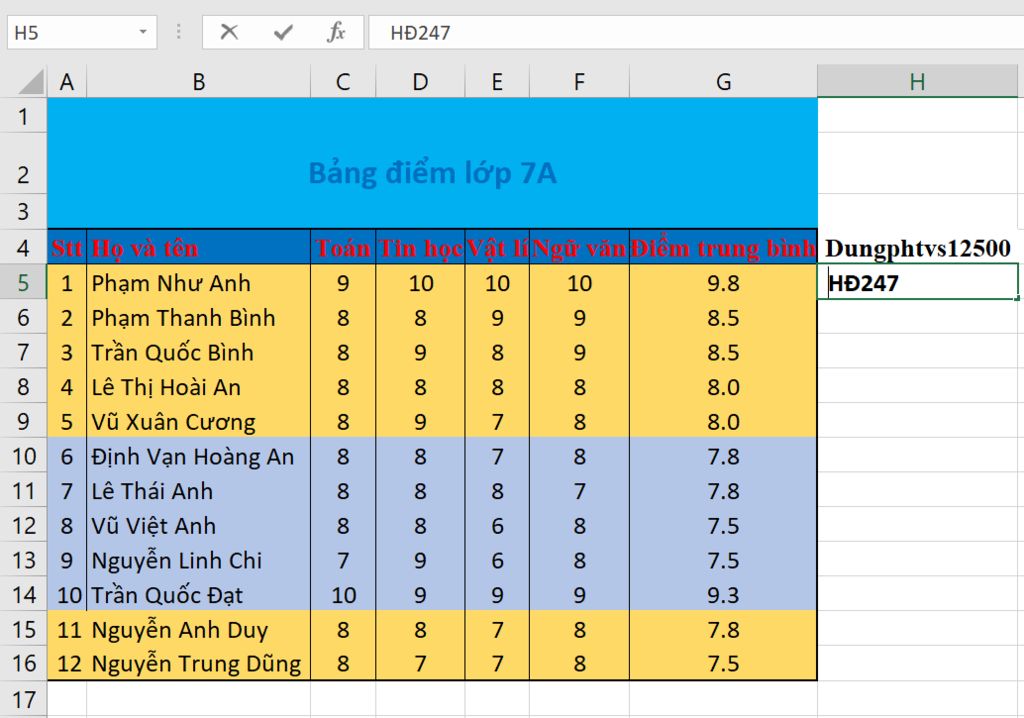
Task: Click Stt cell 12 in row 16
Action: tap(67, 663)
